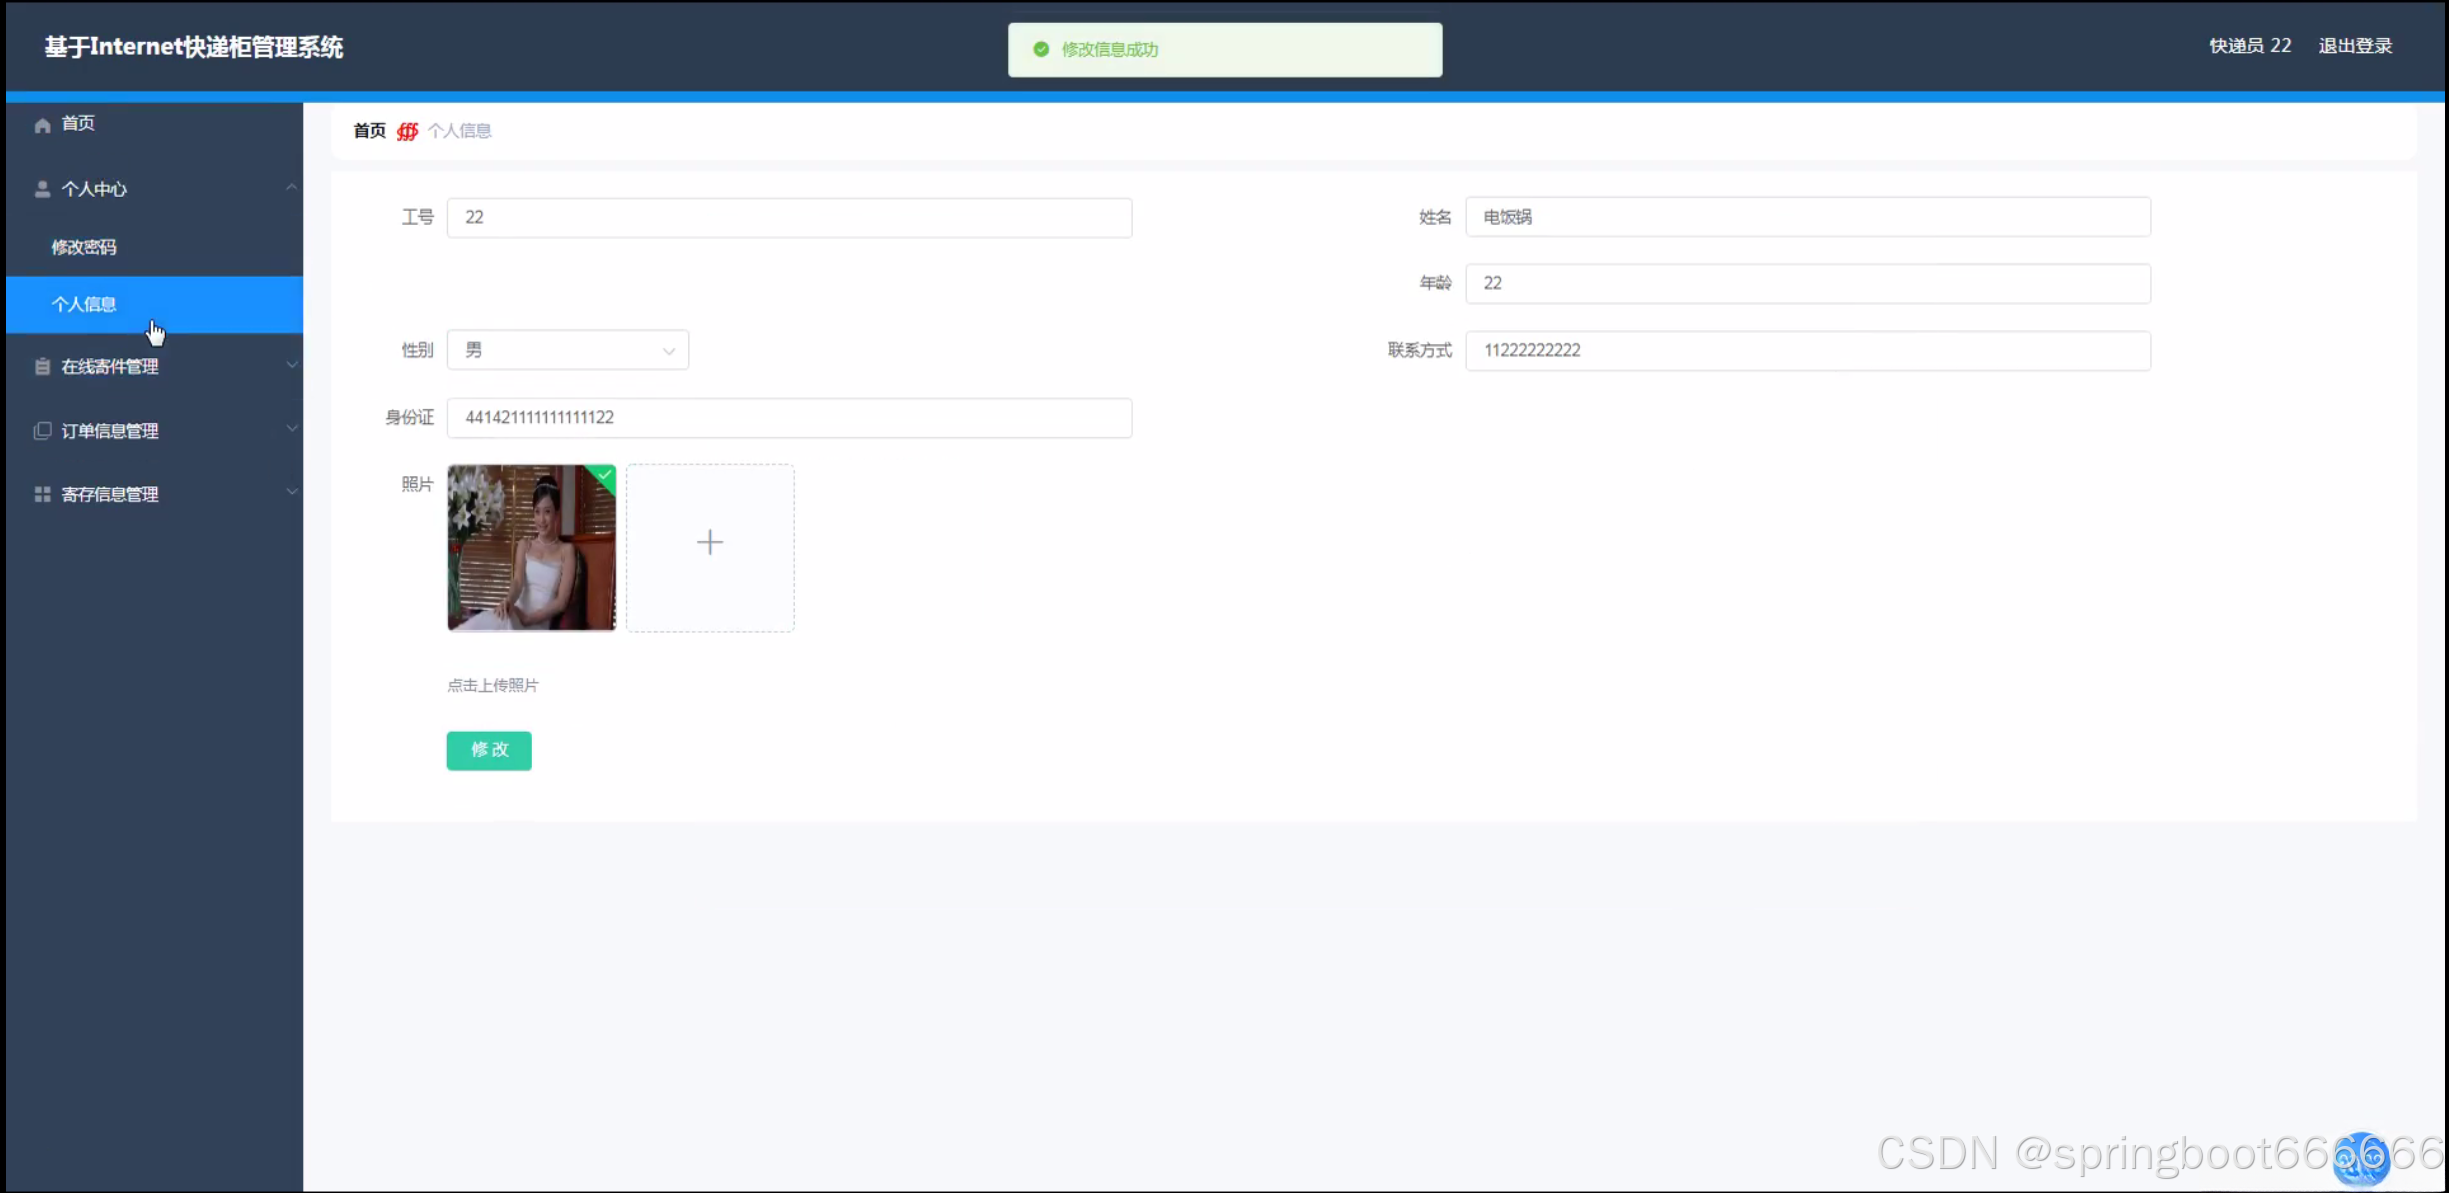Expand the 在线寄件管理 submenu arrow
The image size is (2449, 1193).
pos(291,365)
